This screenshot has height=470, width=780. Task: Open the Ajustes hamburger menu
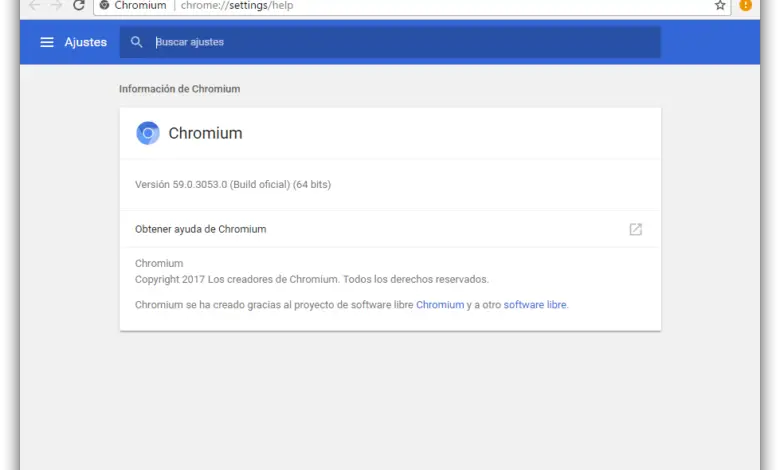(x=47, y=42)
